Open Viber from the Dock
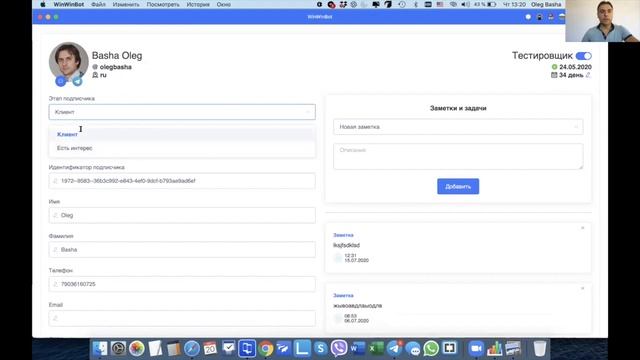Image resolution: width=640 pixels, height=360 pixels. 339,348
